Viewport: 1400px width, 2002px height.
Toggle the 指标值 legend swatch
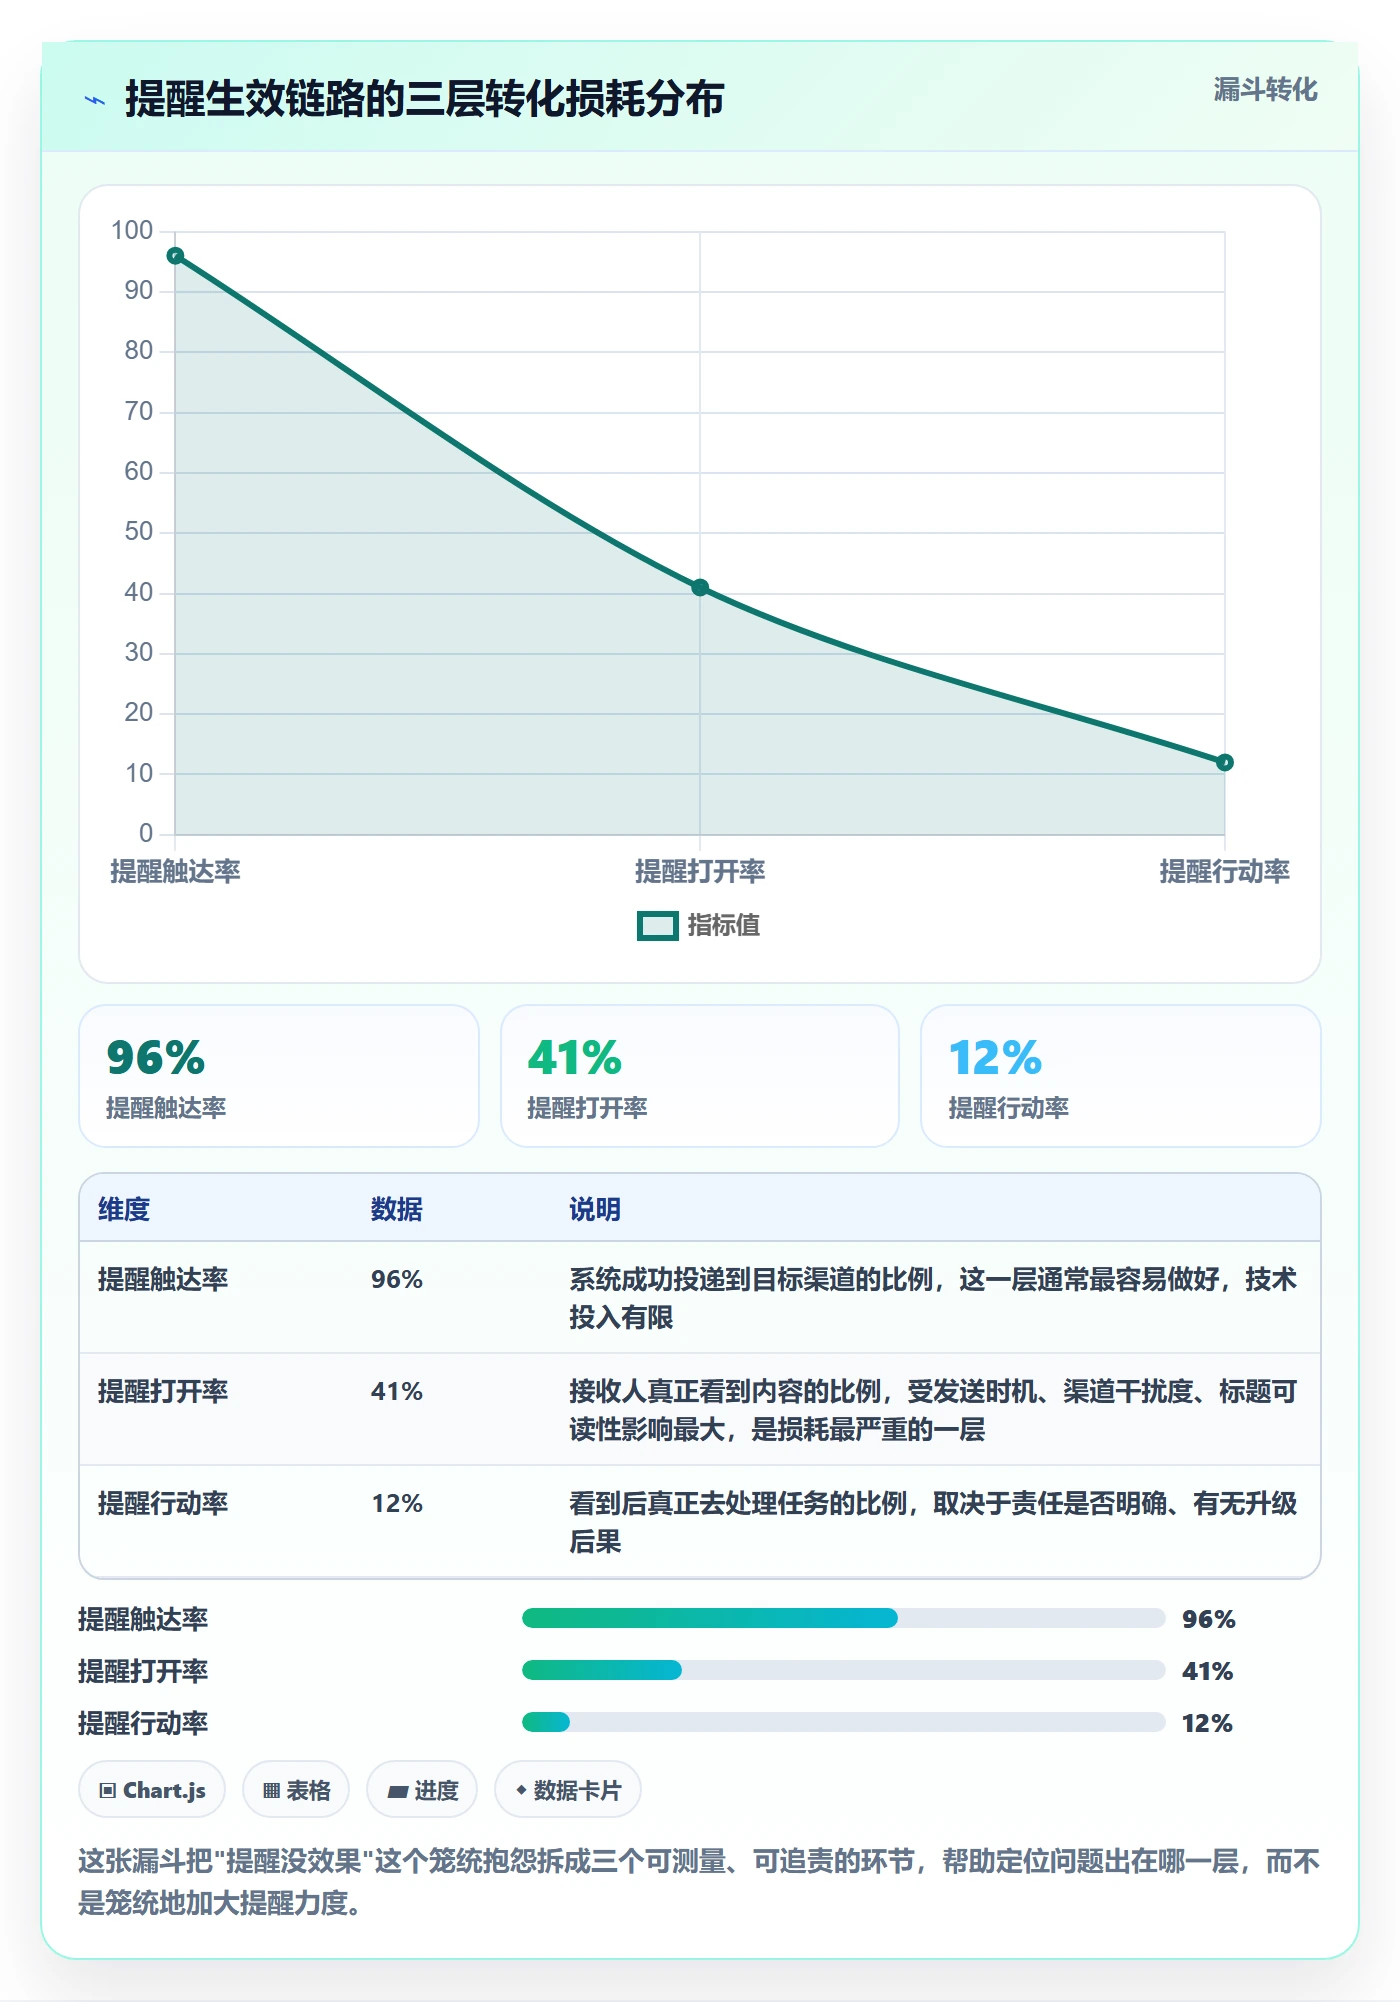[x=658, y=926]
